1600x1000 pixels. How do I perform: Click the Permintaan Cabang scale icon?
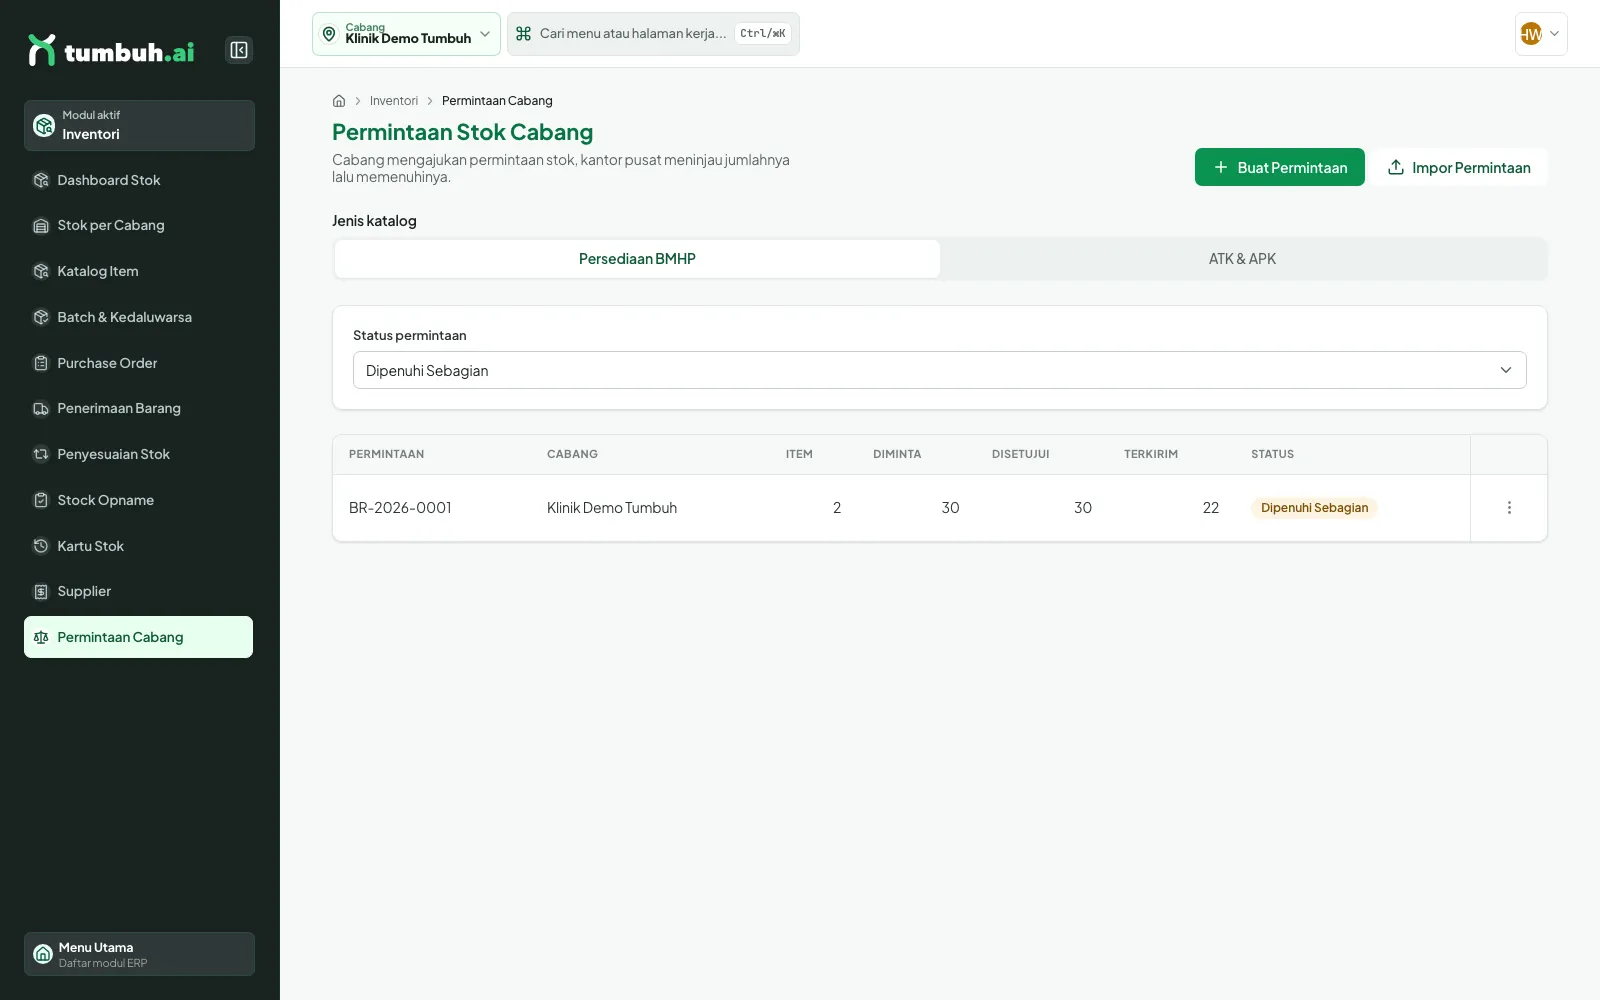[41, 637]
